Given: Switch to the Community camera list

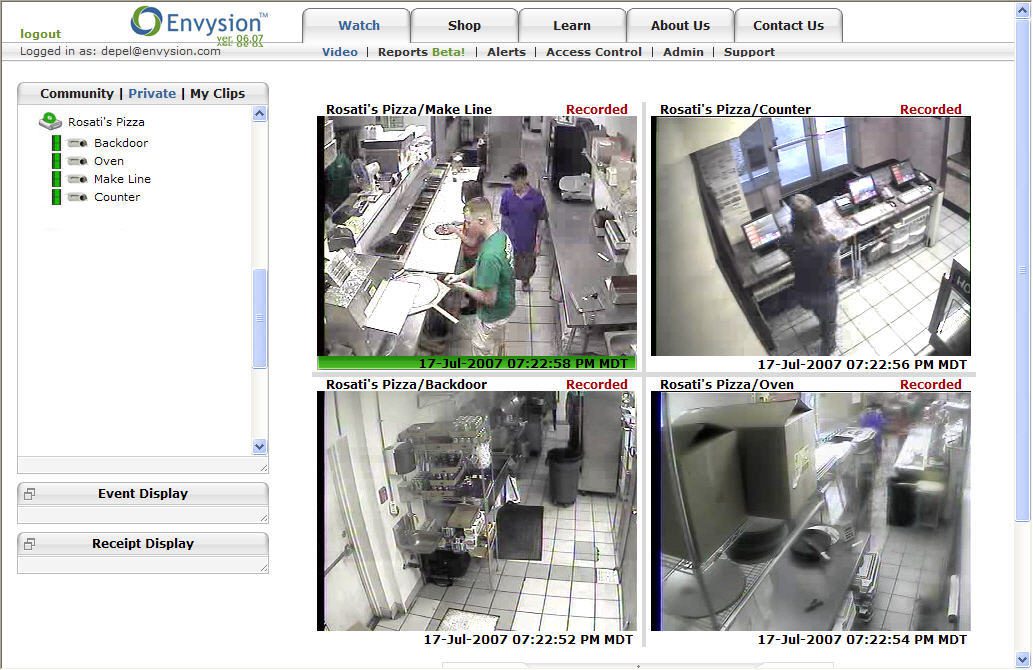Looking at the screenshot, I should point(77,94).
